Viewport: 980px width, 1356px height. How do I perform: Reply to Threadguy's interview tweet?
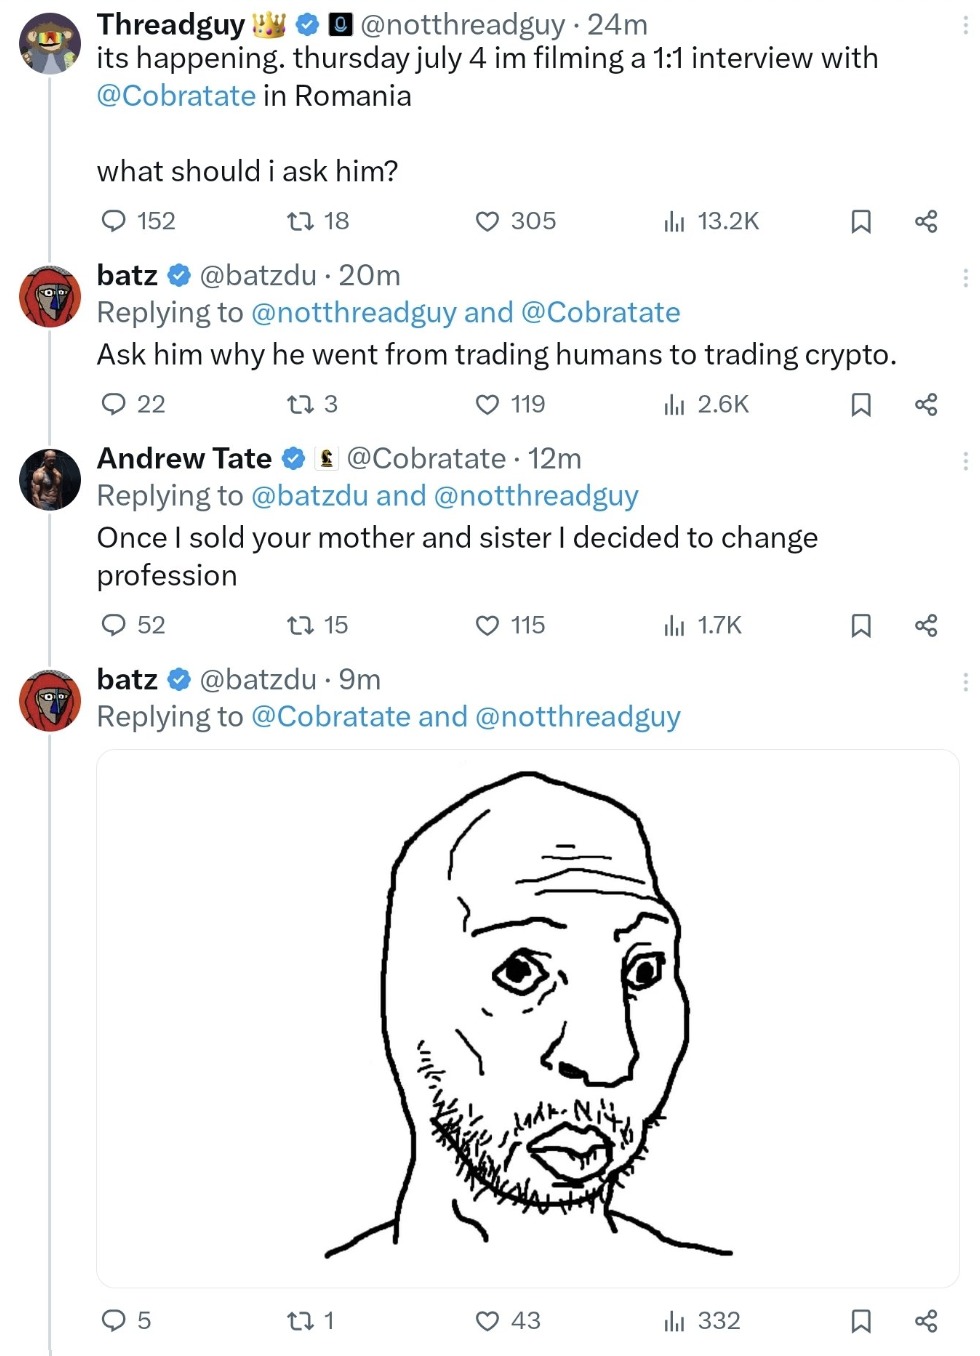(x=115, y=221)
